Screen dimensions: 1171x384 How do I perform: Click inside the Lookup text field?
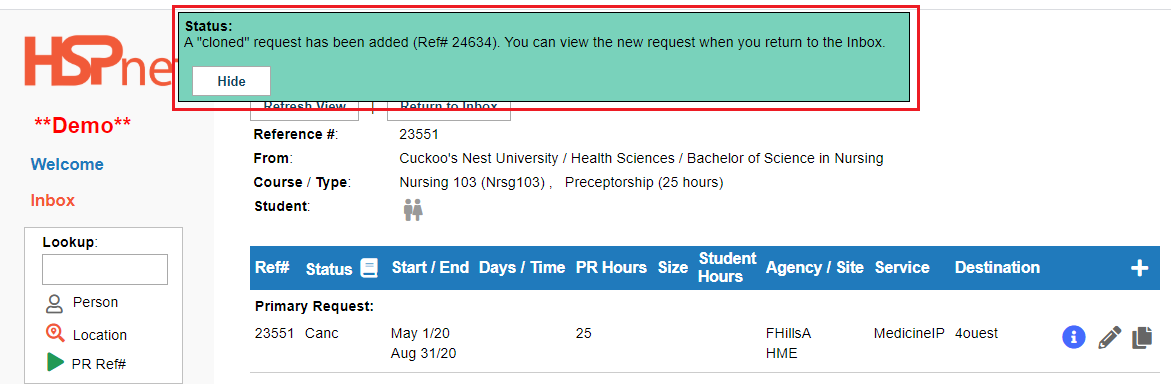click(105, 270)
